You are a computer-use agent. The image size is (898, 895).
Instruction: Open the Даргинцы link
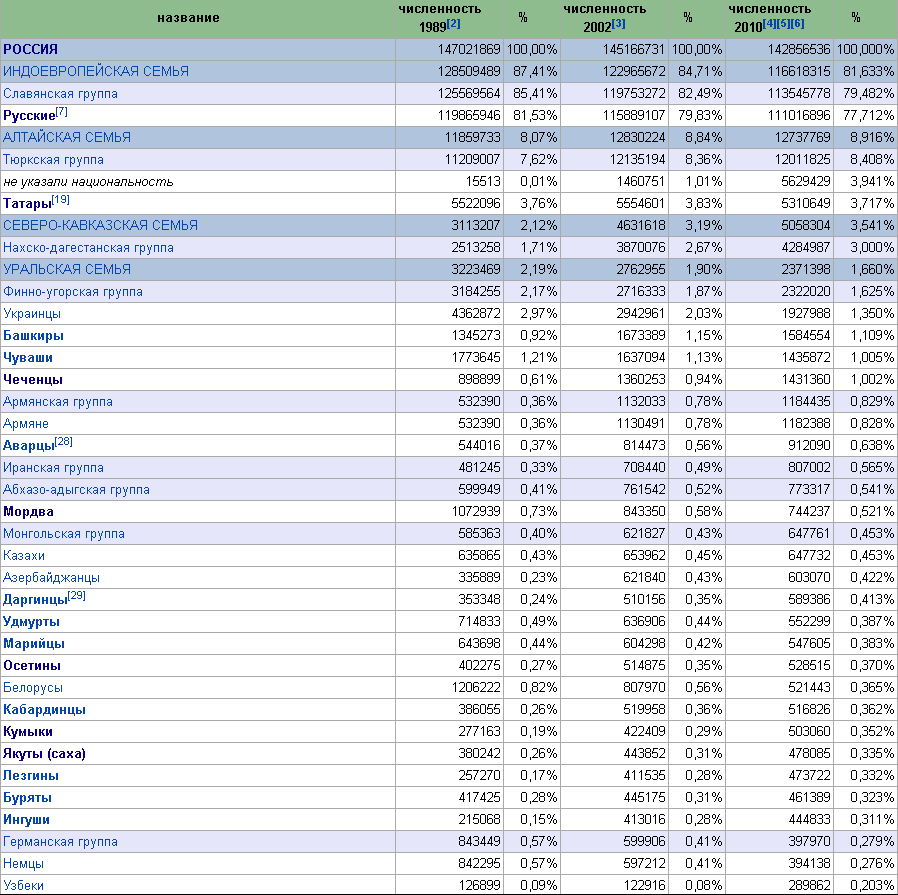pos(35,600)
